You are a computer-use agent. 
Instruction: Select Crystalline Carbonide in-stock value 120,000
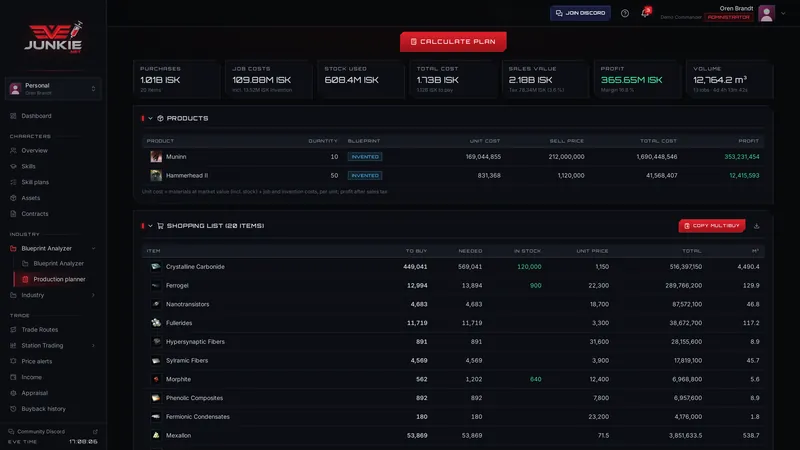click(529, 267)
